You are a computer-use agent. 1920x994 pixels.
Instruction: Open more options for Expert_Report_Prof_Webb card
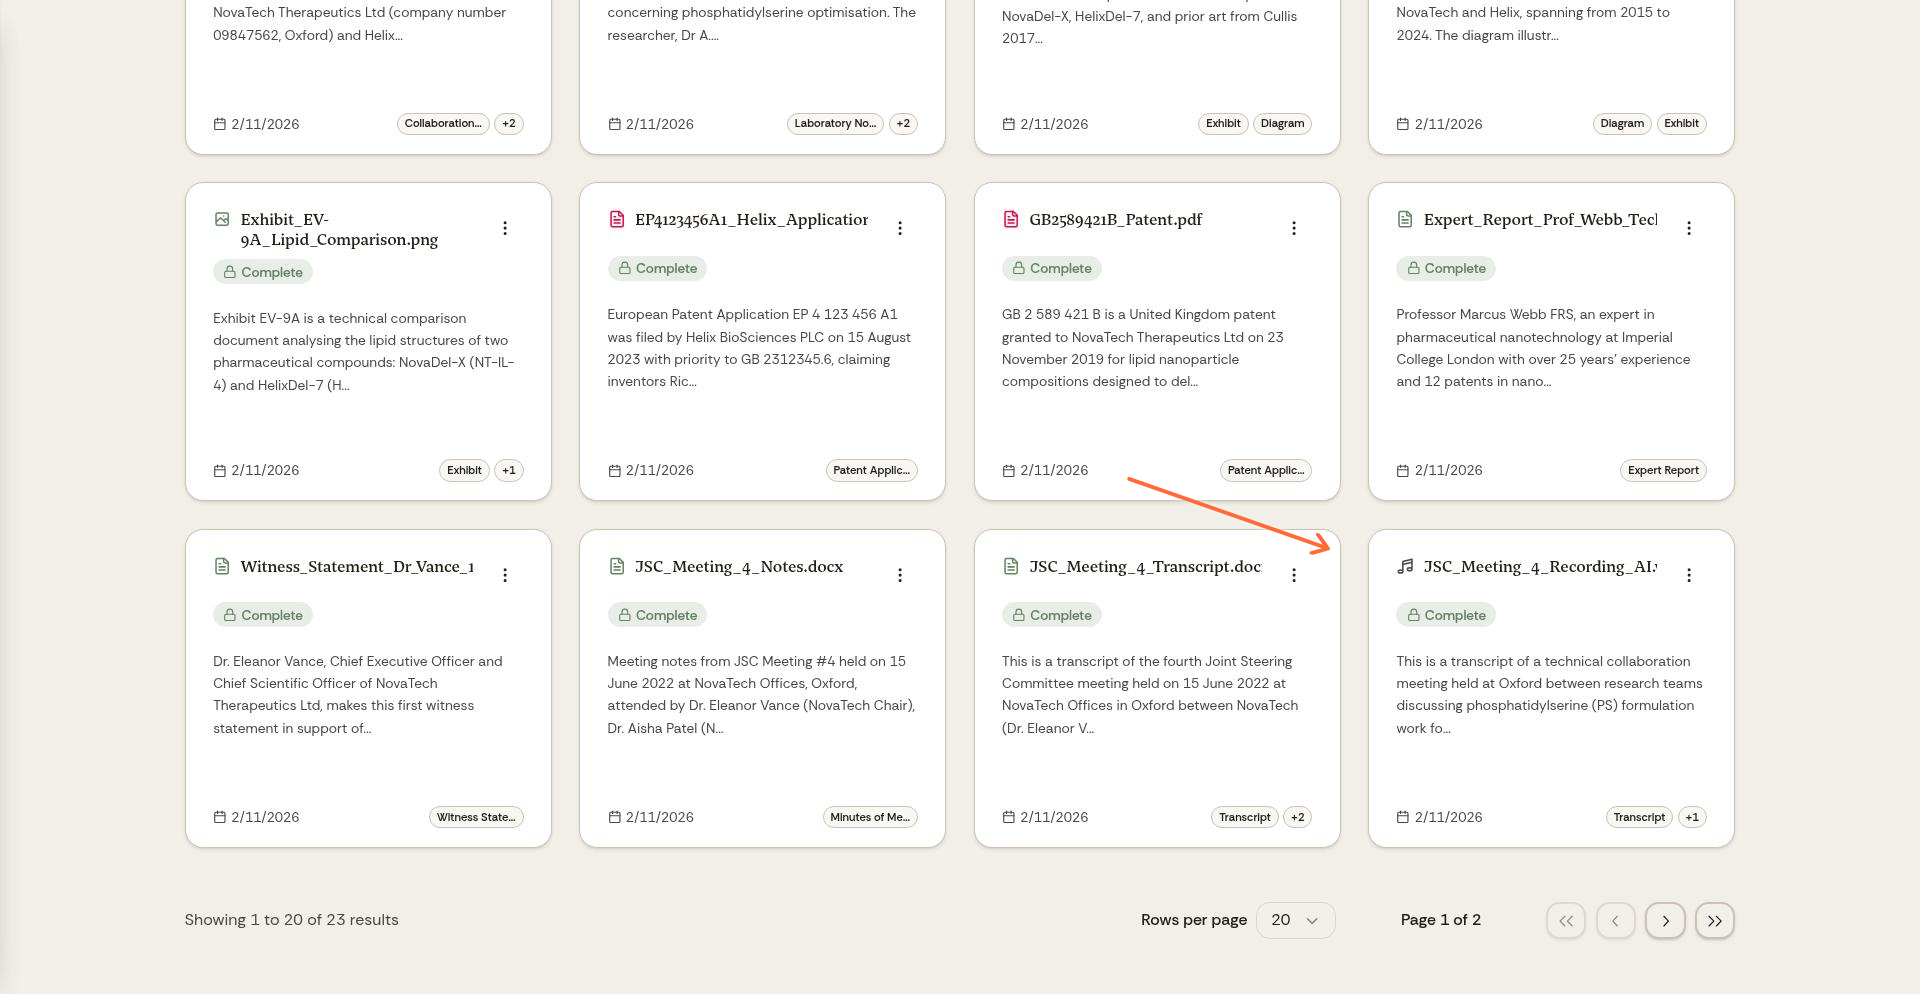click(1689, 228)
